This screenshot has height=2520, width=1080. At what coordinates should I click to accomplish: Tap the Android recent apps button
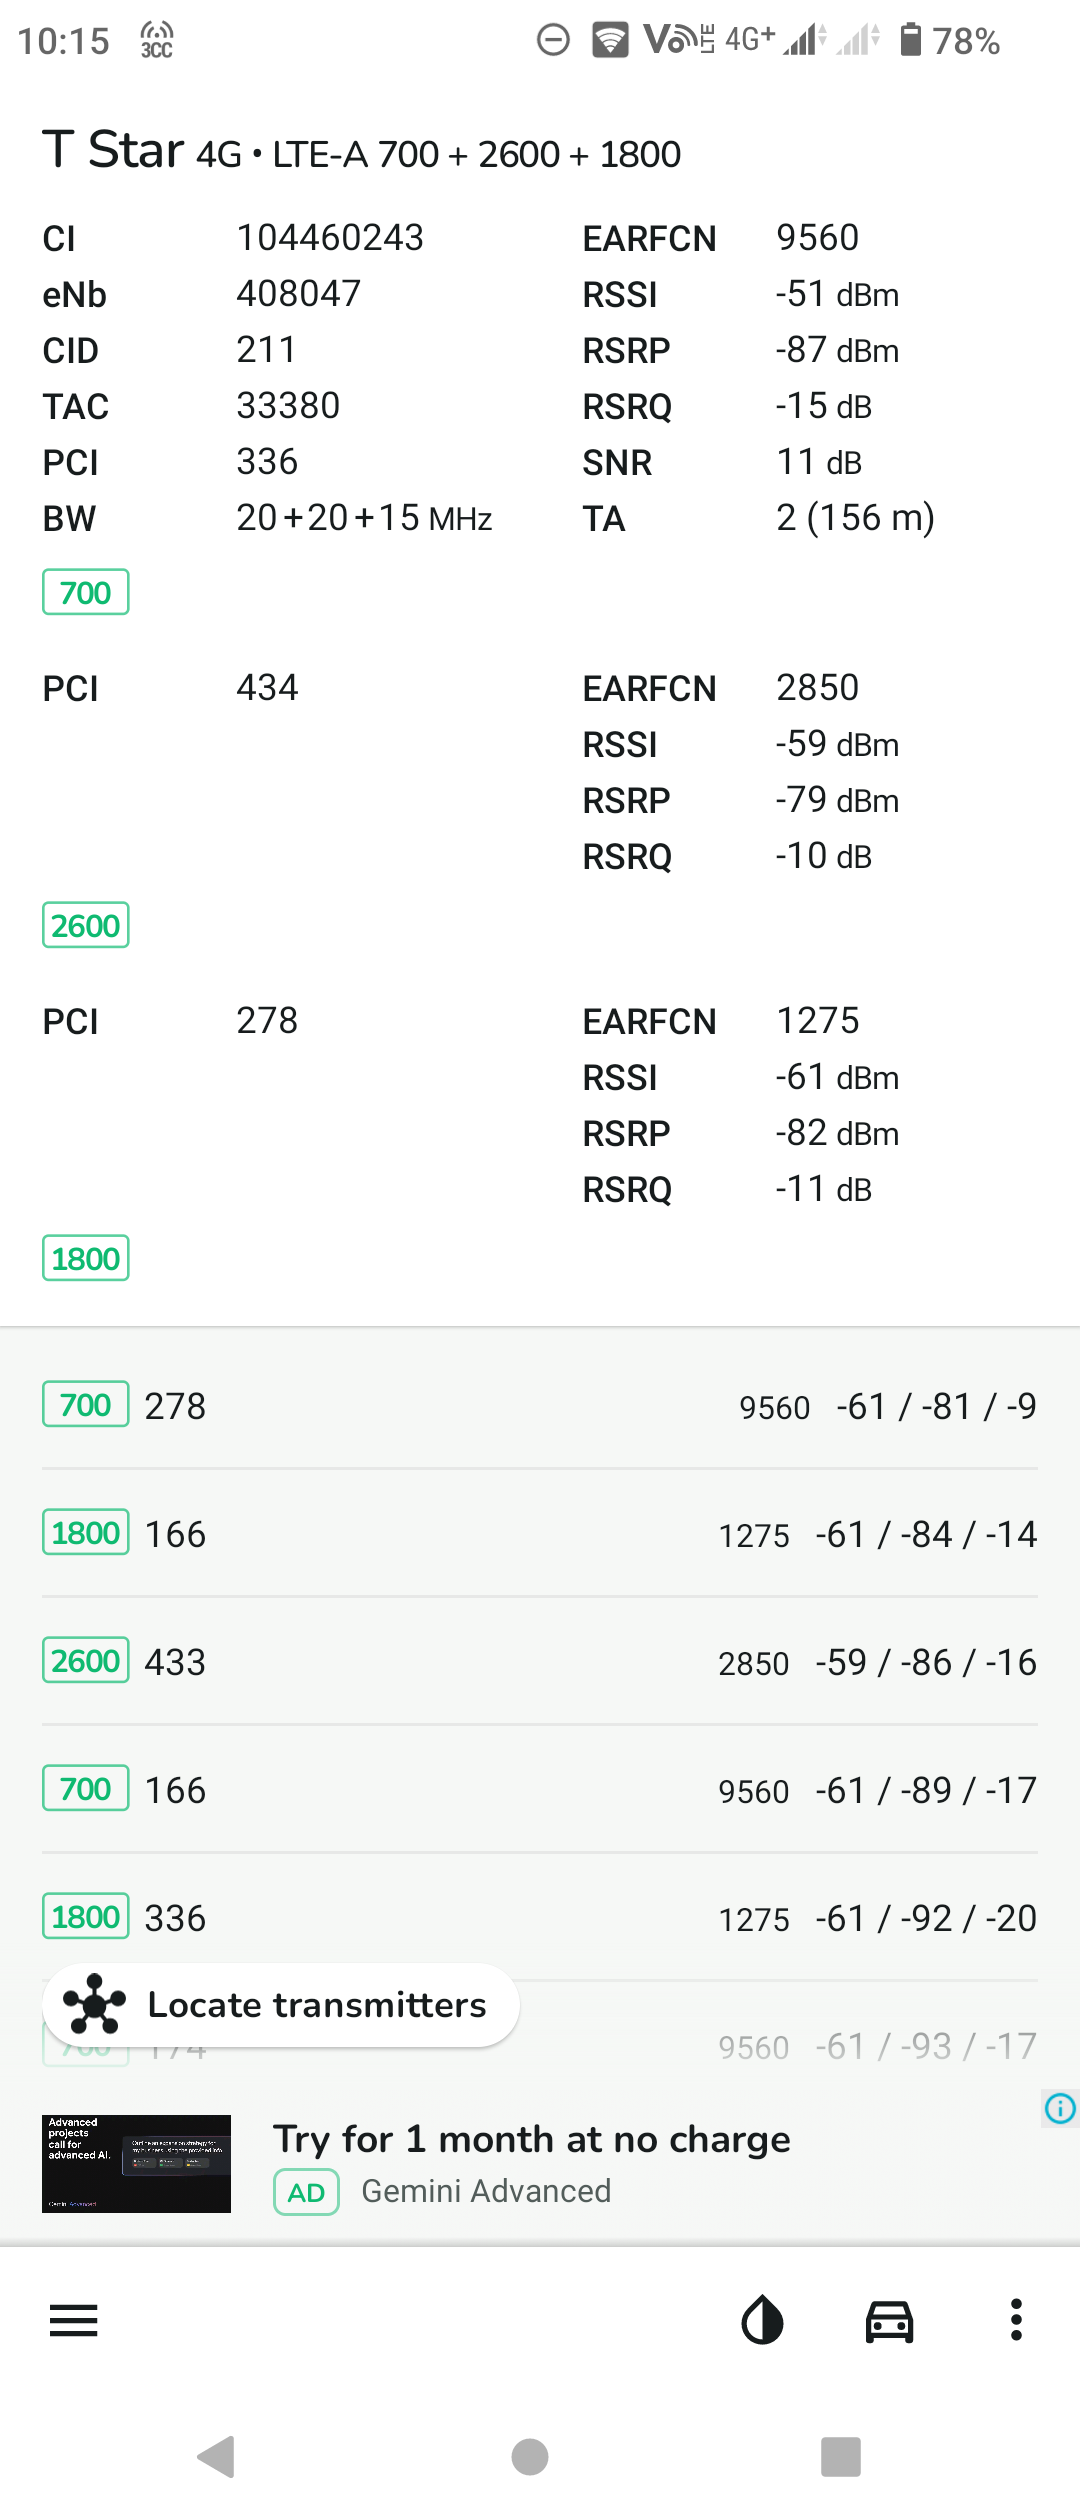[840, 2456]
